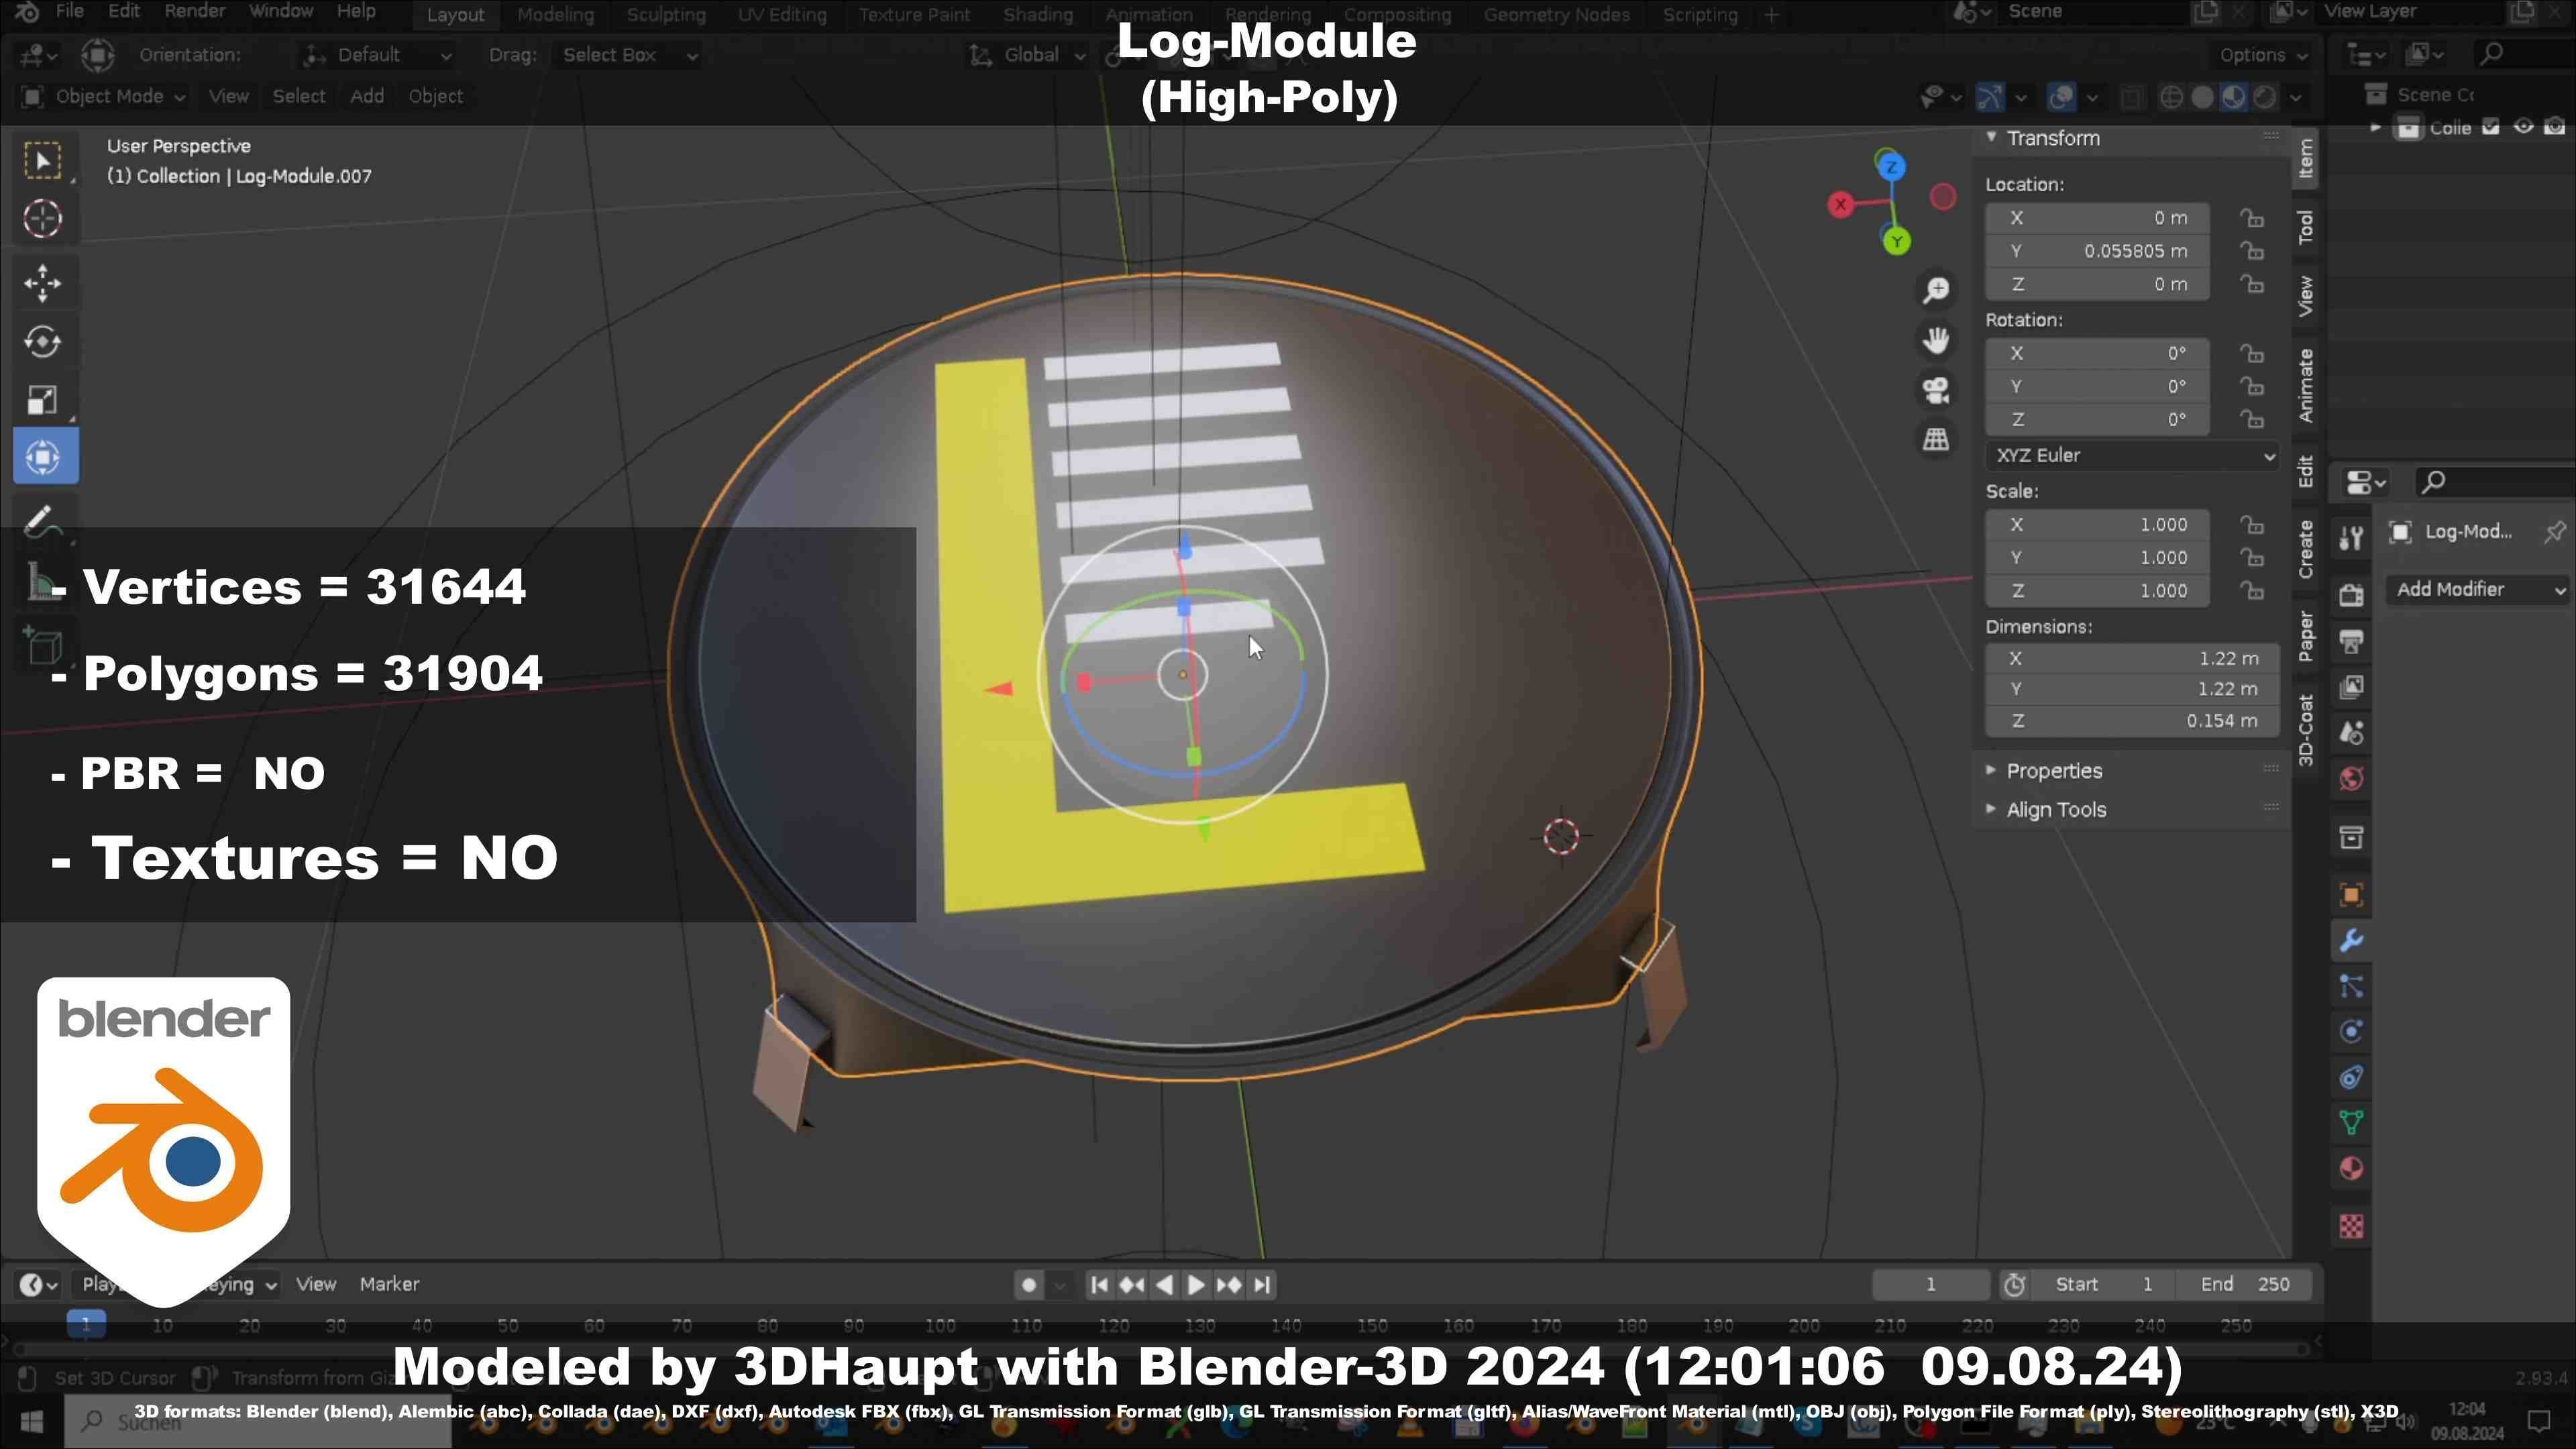Toggle lock on Scale Z
Viewport: 2576px width, 1449px height.
[x=2251, y=591]
